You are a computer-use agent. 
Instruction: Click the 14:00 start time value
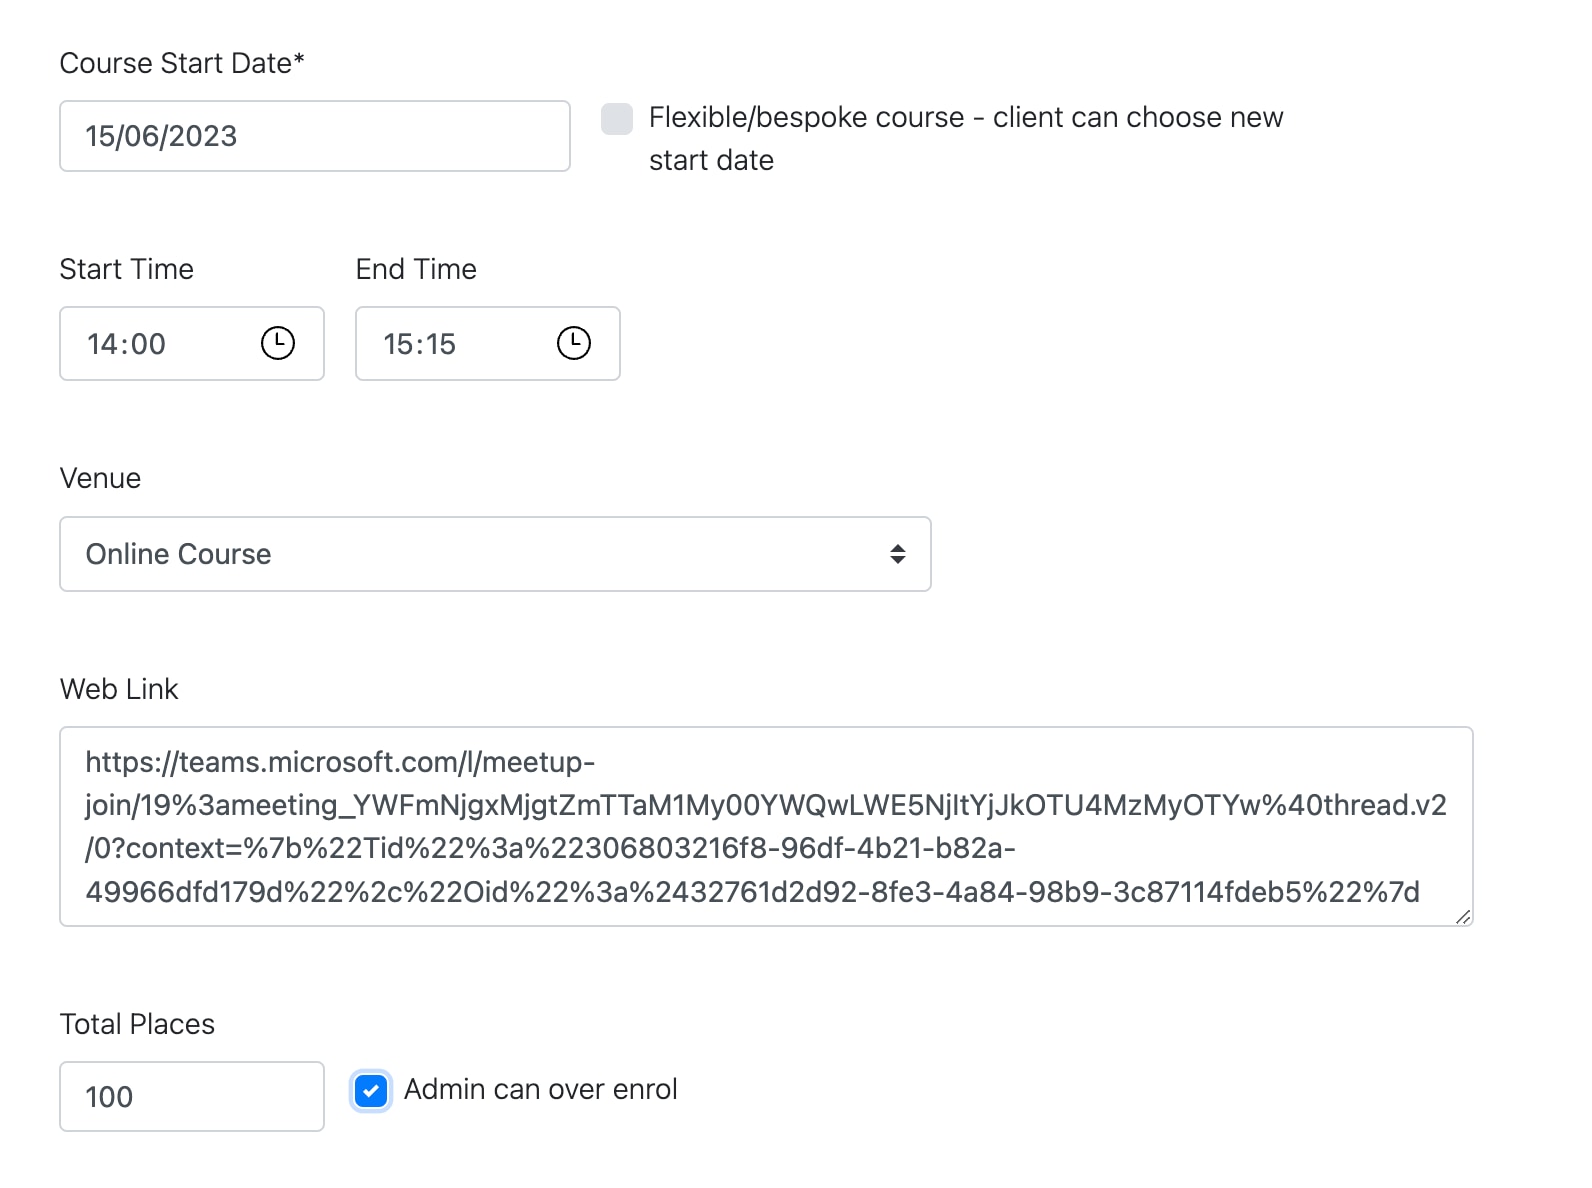(127, 344)
